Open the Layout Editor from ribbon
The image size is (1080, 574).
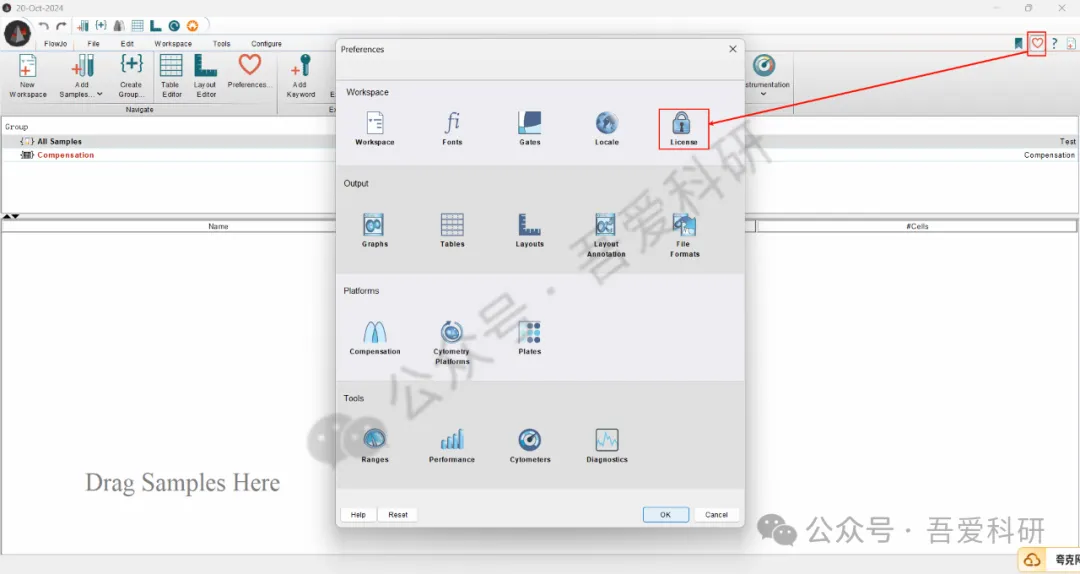[x=205, y=76]
